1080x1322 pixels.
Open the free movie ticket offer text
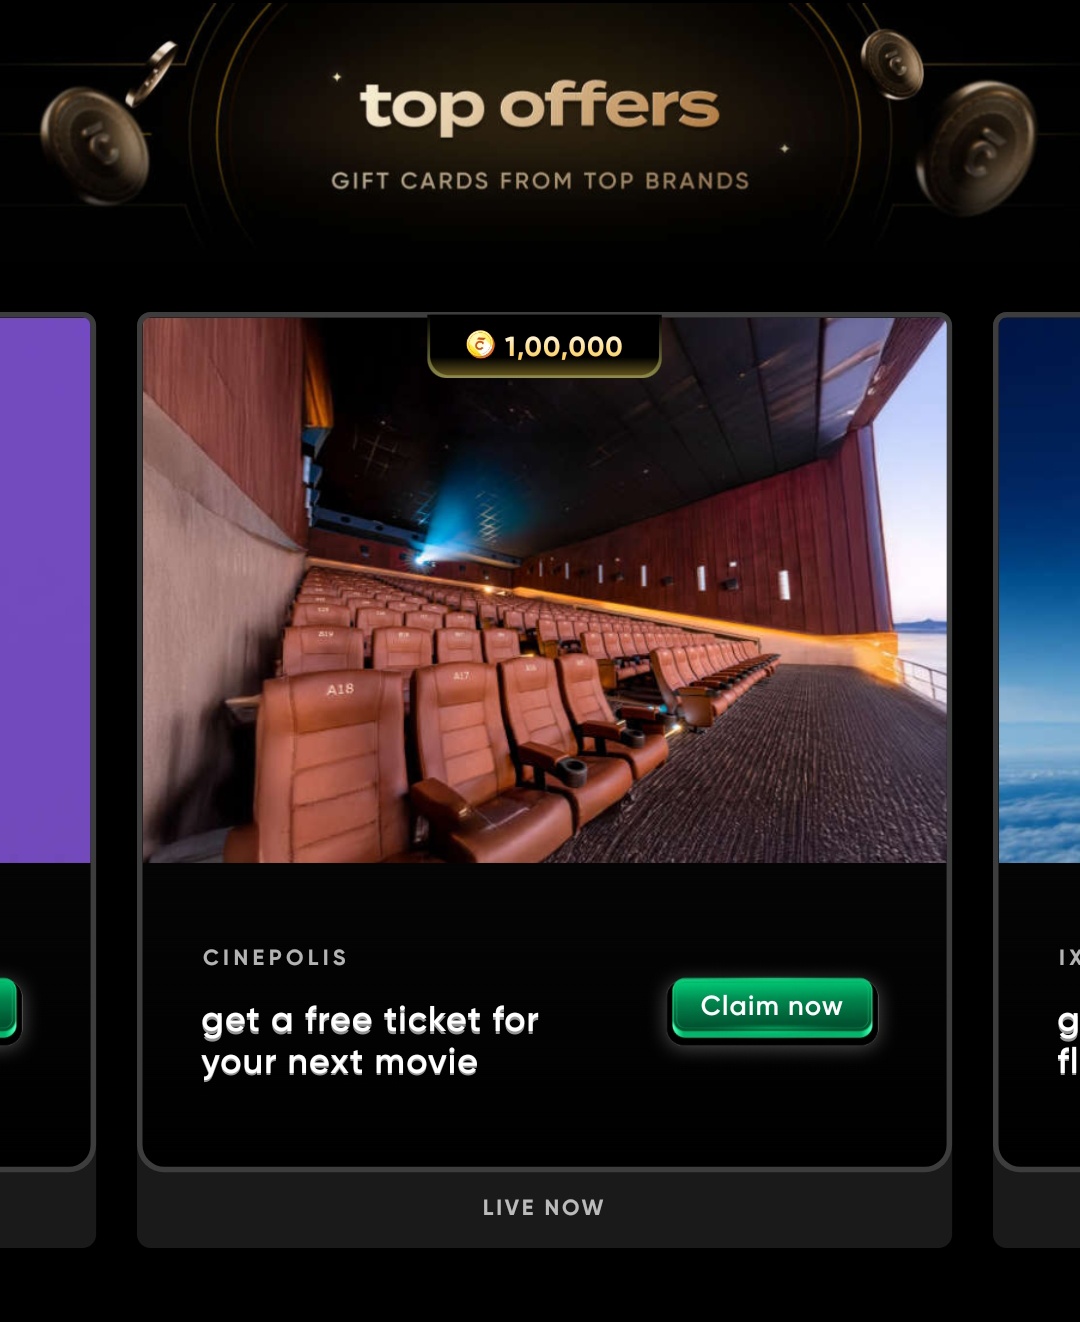click(370, 1042)
